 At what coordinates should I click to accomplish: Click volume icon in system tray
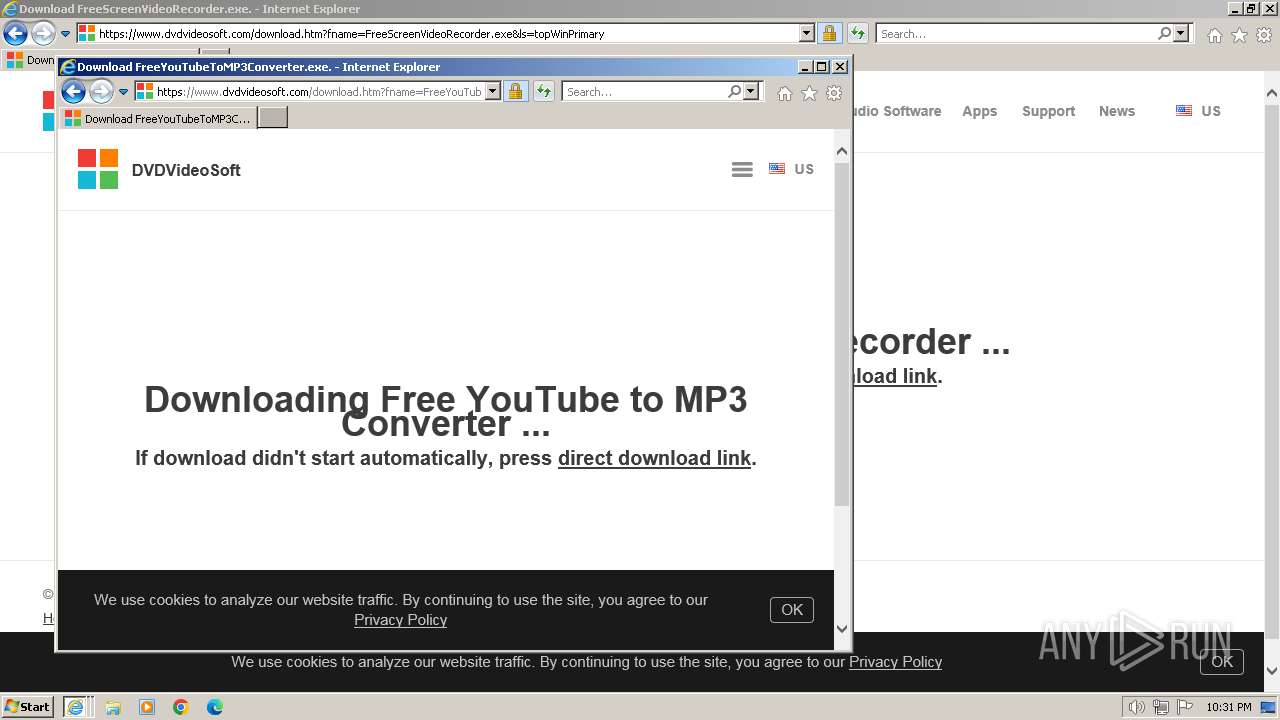(1137, 707)
